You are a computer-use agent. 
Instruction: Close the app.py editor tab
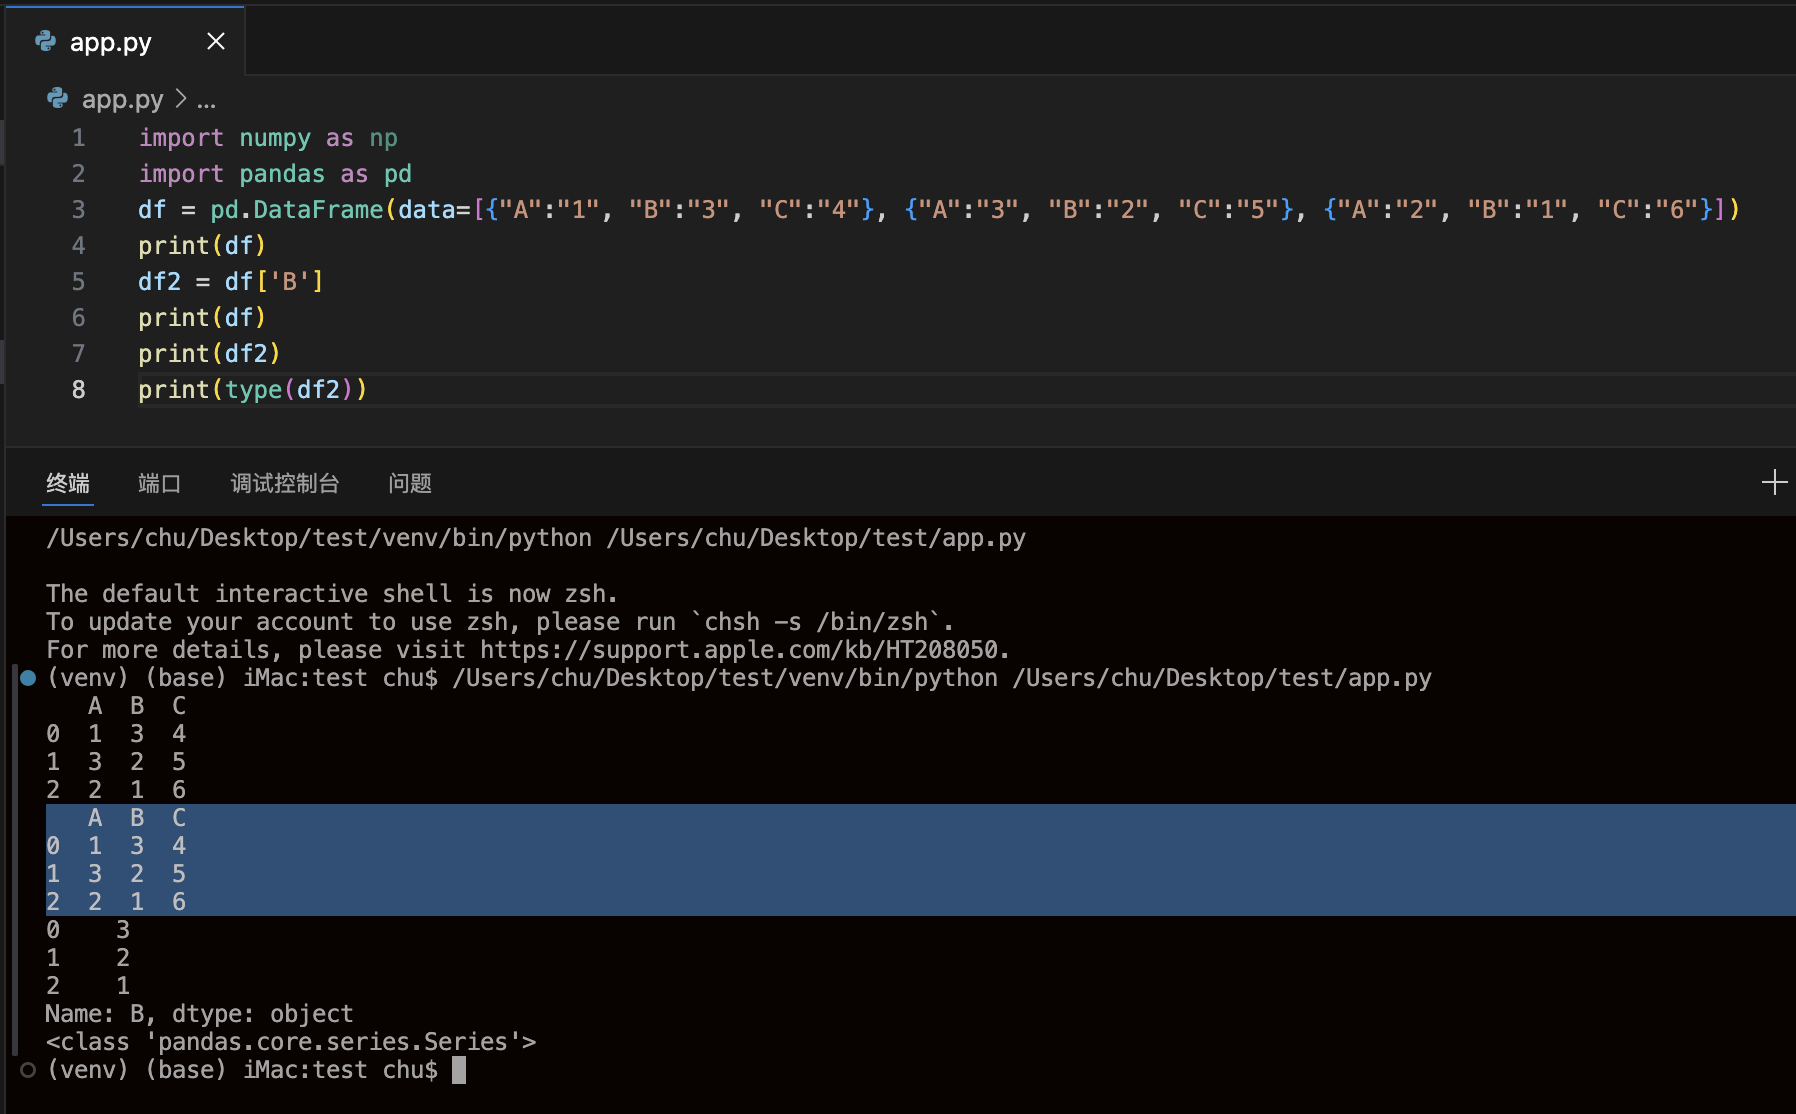click(x=215, y=41)
